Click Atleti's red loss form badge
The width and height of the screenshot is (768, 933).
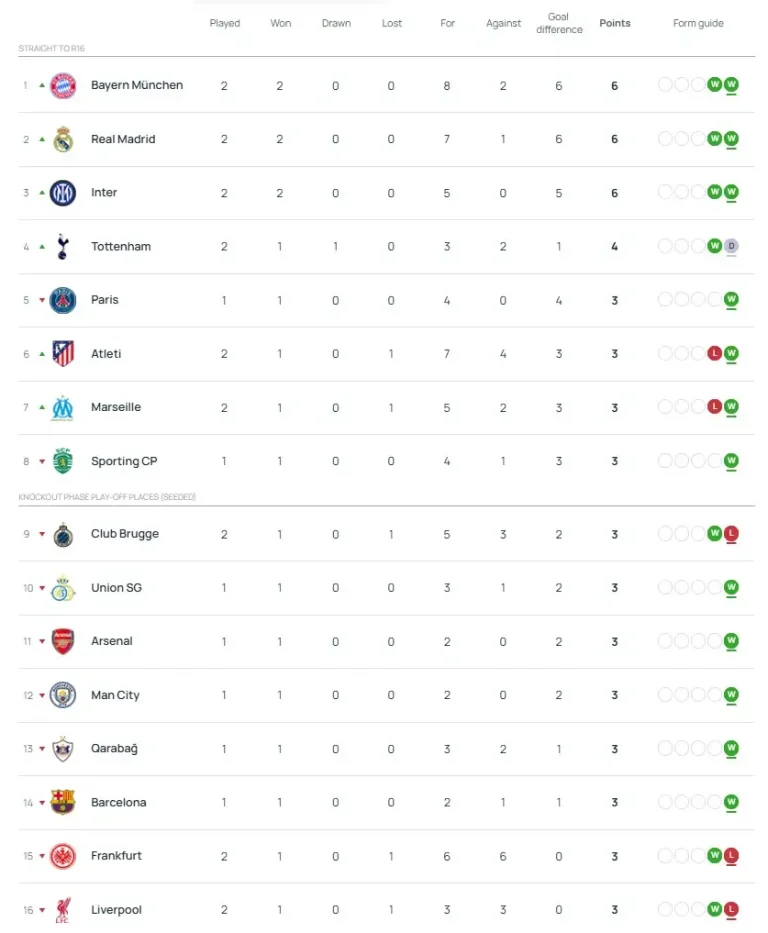[x=714, y=353]
